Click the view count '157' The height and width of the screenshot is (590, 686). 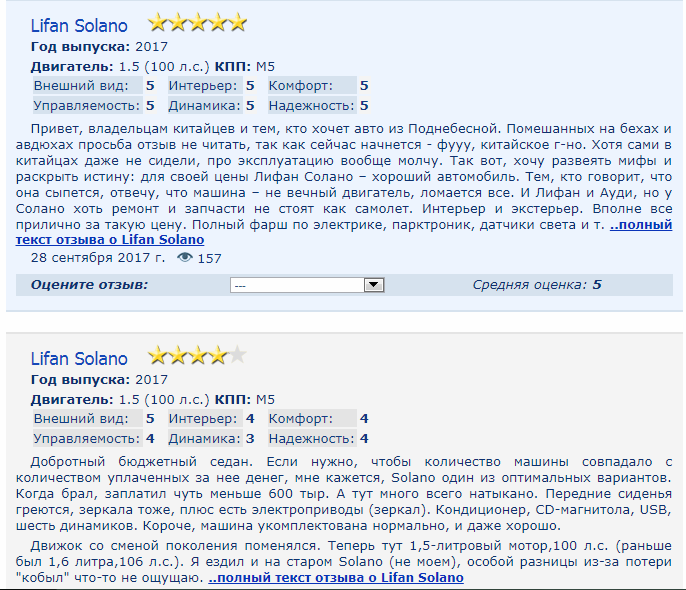click(210, 258)
